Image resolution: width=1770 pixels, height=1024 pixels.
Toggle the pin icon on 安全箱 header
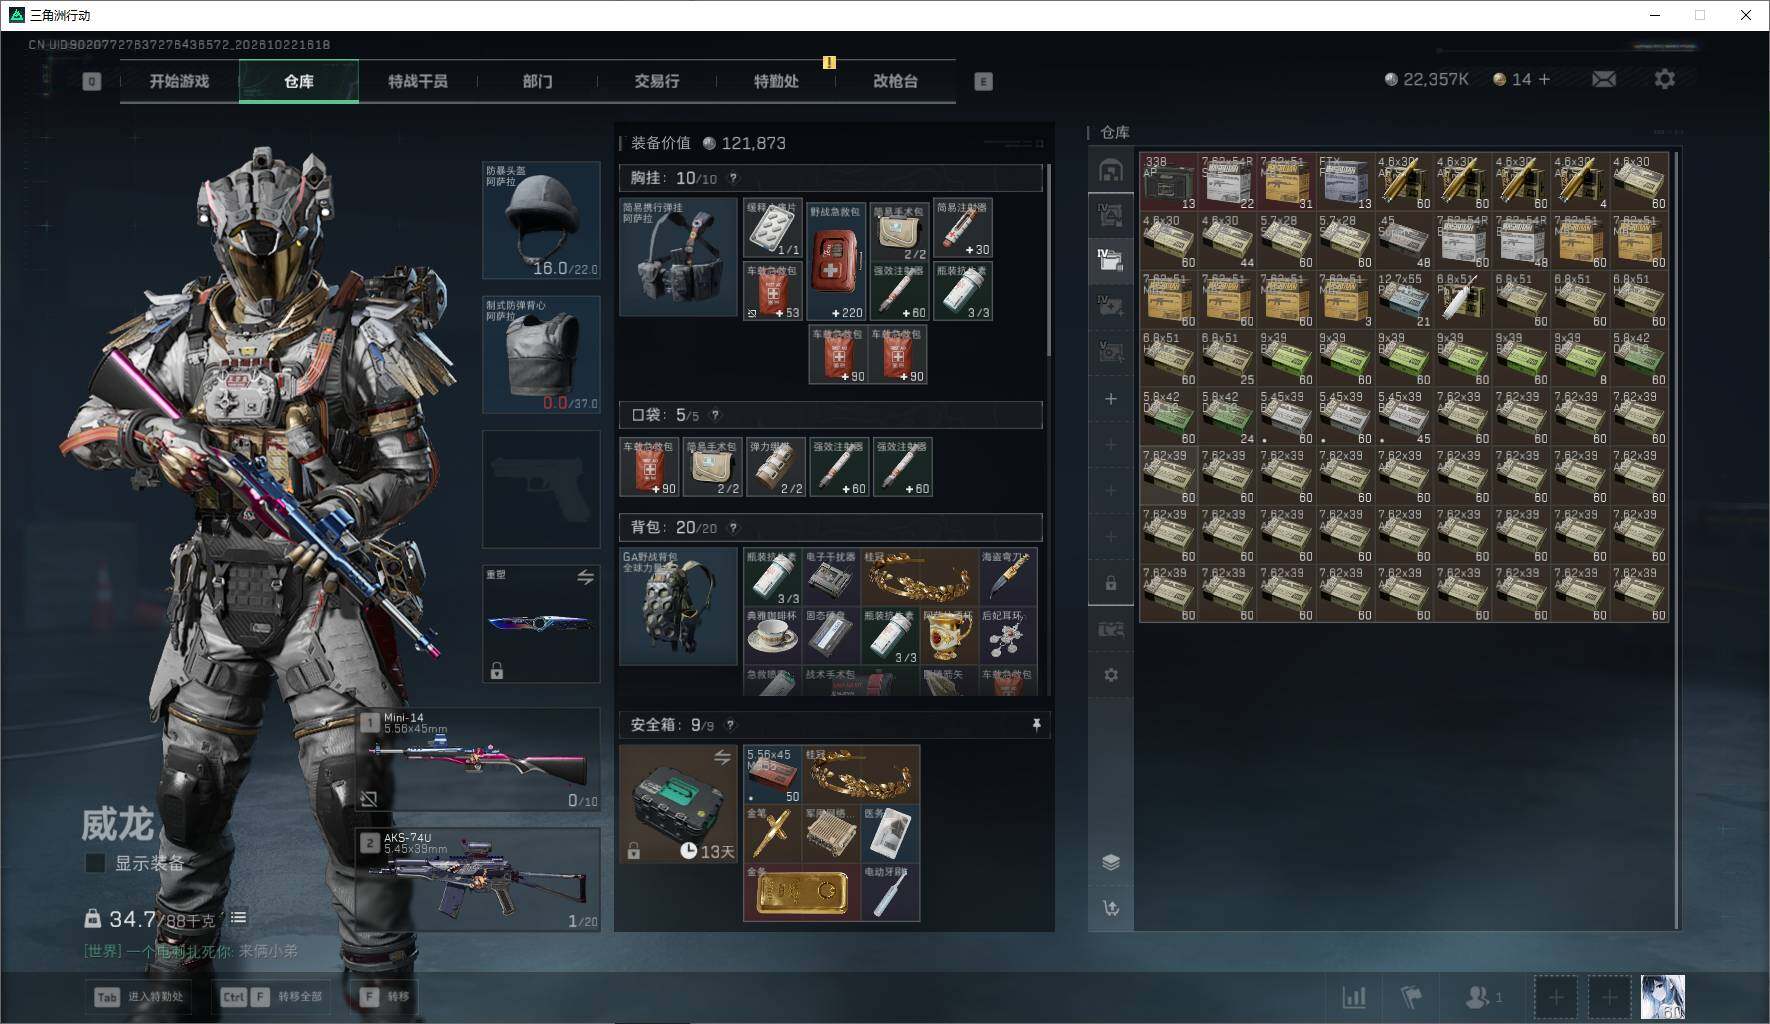point(1036,724)
